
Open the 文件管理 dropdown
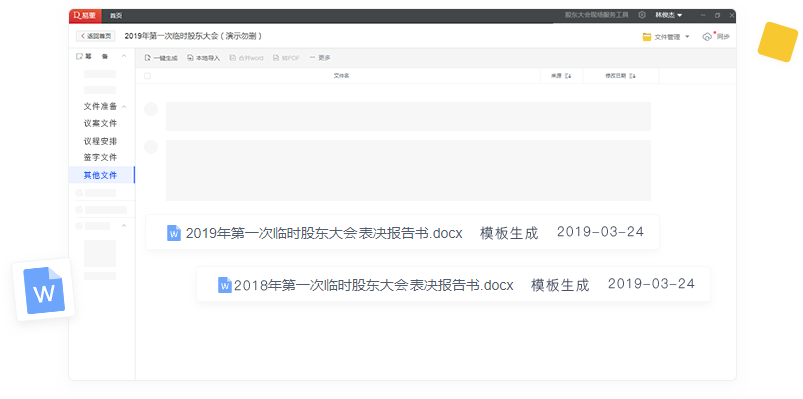click(666, 37)
